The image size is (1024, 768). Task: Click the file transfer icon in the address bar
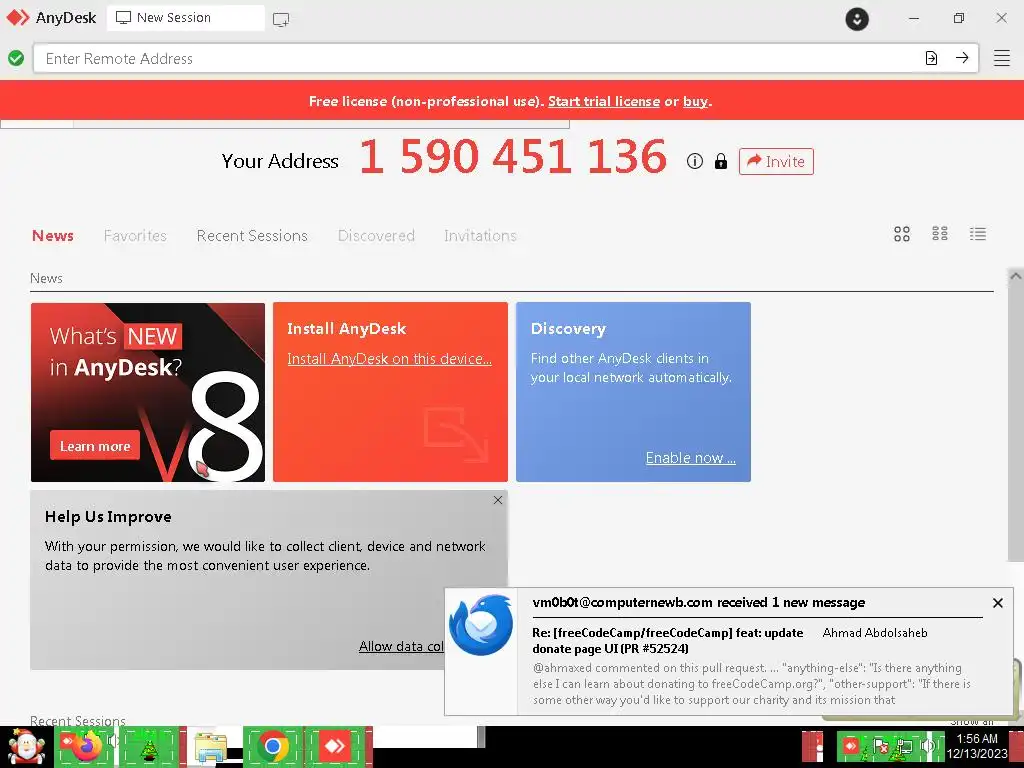[x=931, y=58]
